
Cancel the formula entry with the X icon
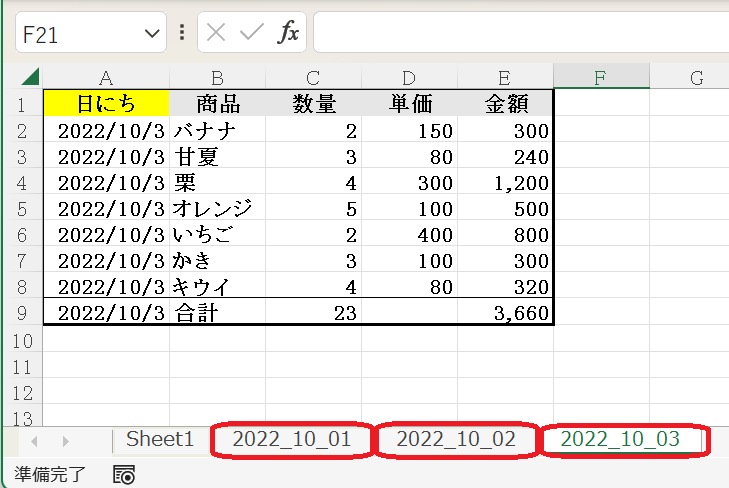pyautogui.click(x=216, y=33)
